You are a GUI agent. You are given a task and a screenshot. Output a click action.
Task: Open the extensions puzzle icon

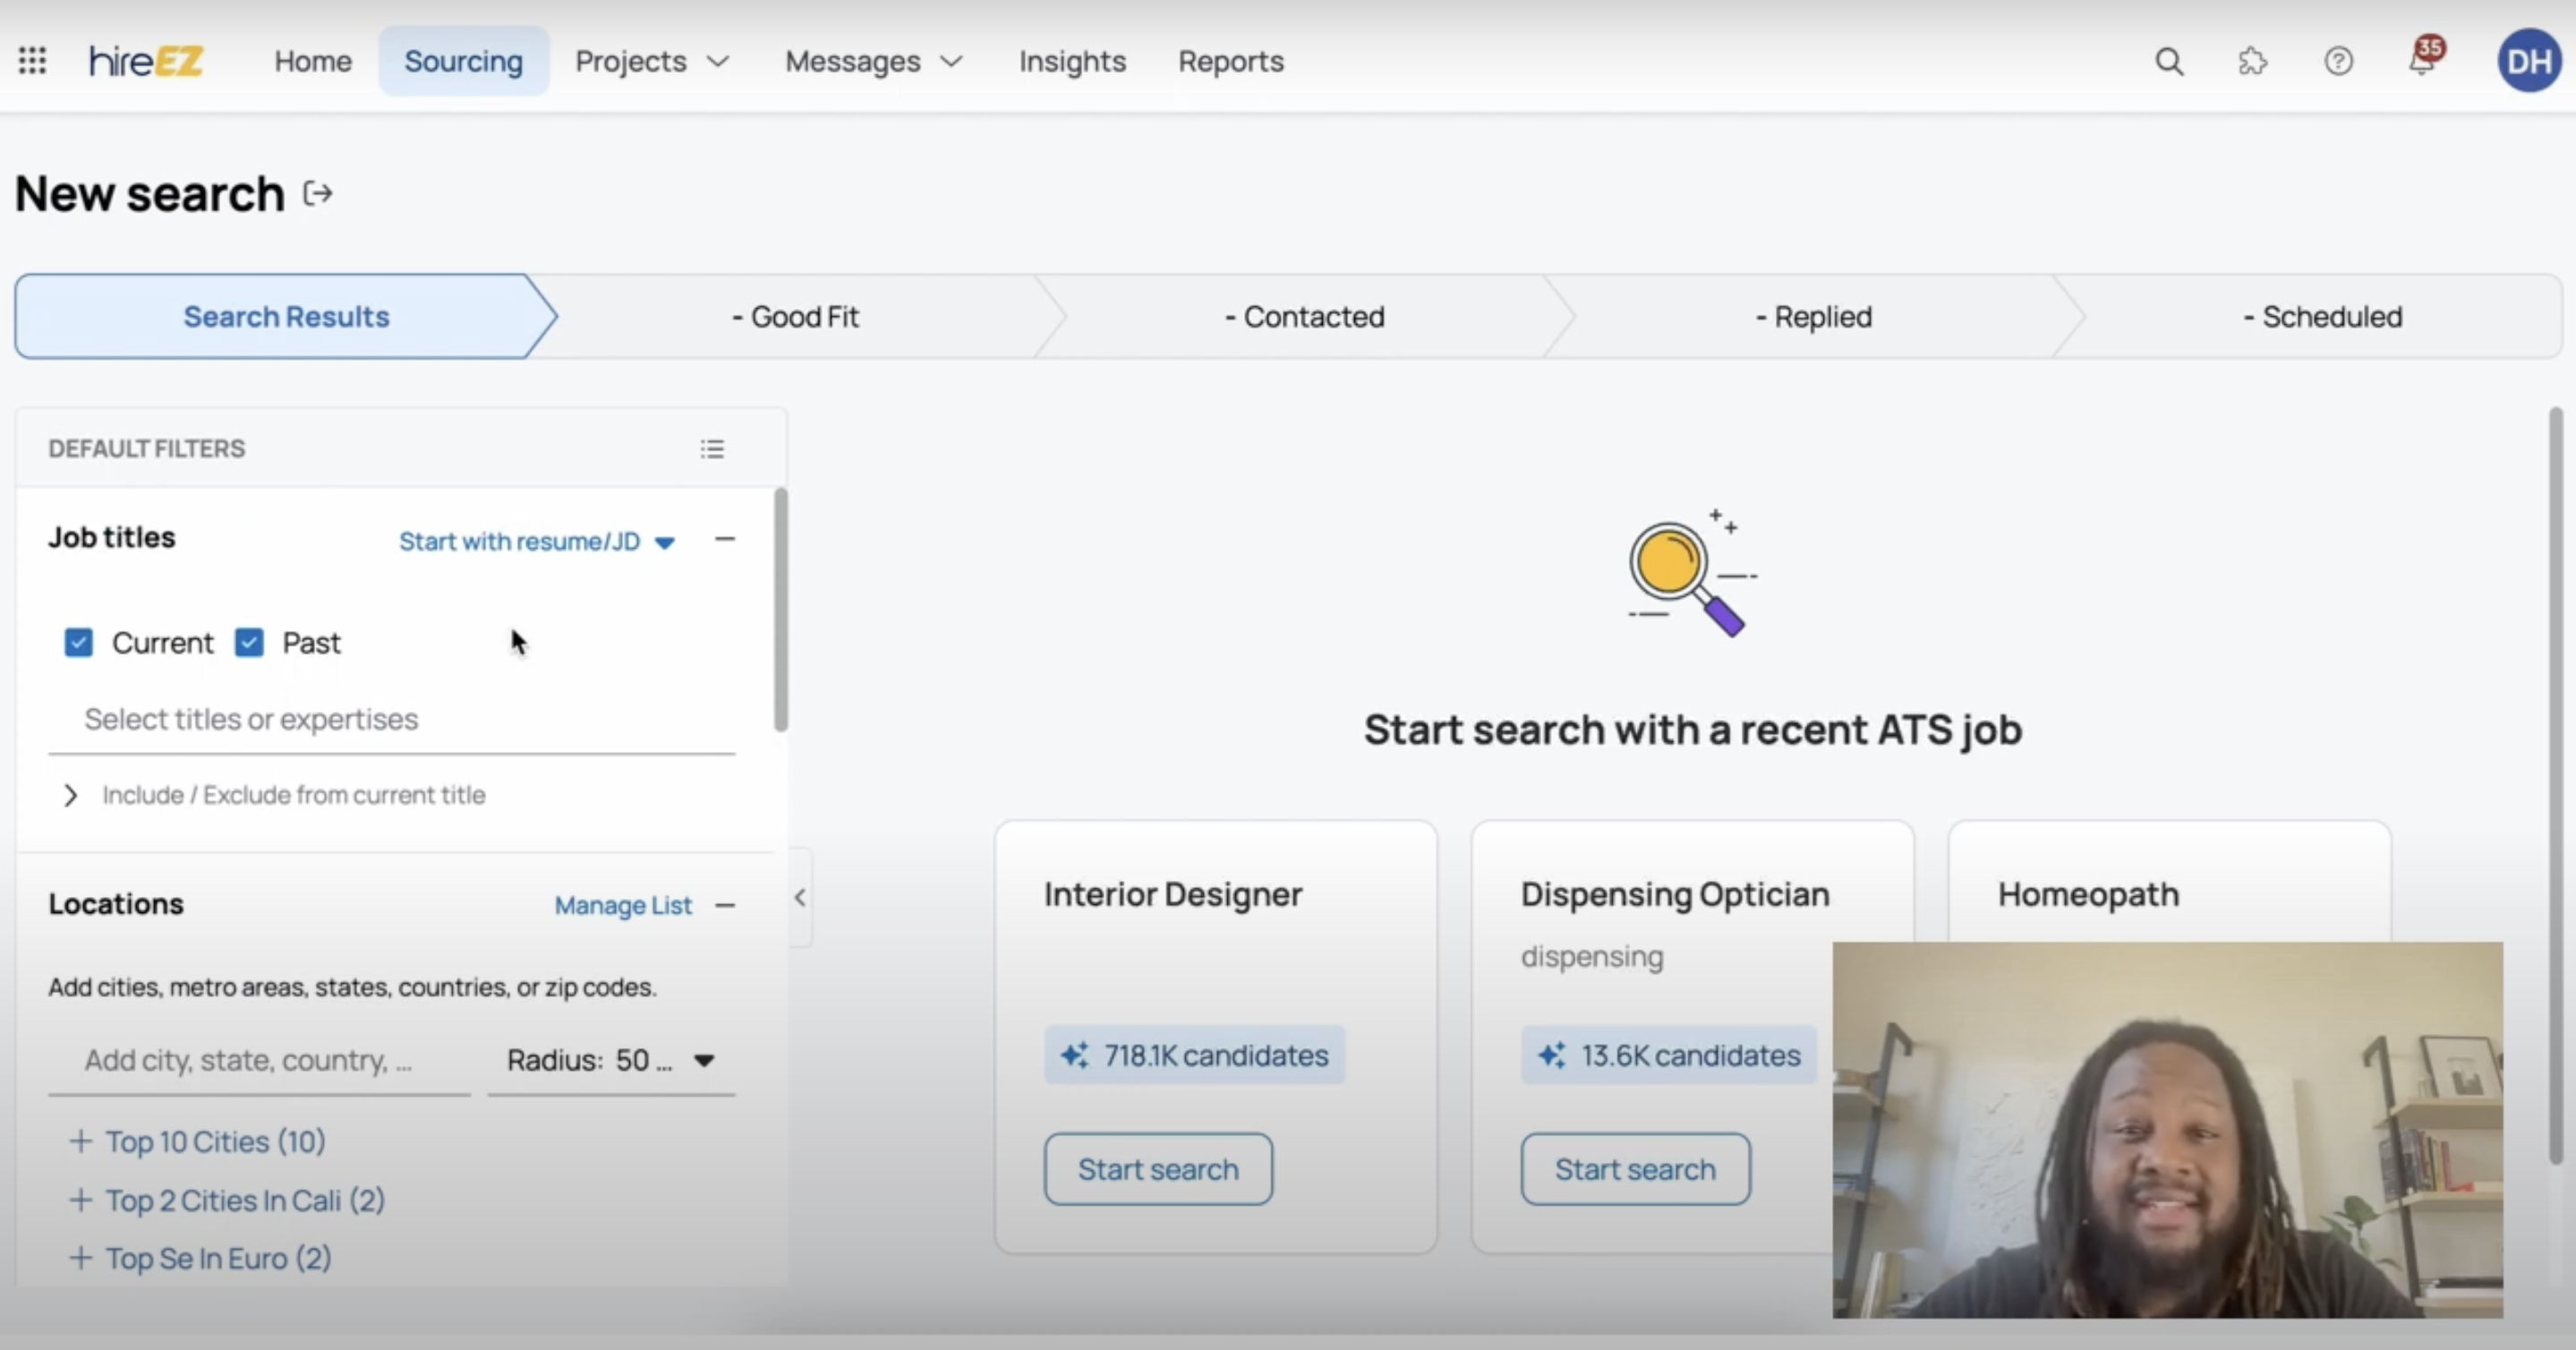(x=2252, y=62)
